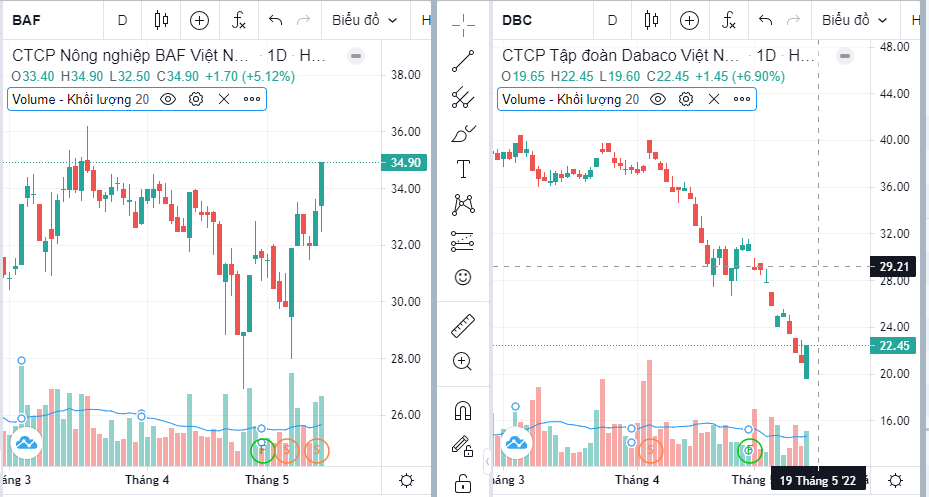Select the brush drawing tool
This screenshot has height=497, width=929.
[x=463, y=133]
